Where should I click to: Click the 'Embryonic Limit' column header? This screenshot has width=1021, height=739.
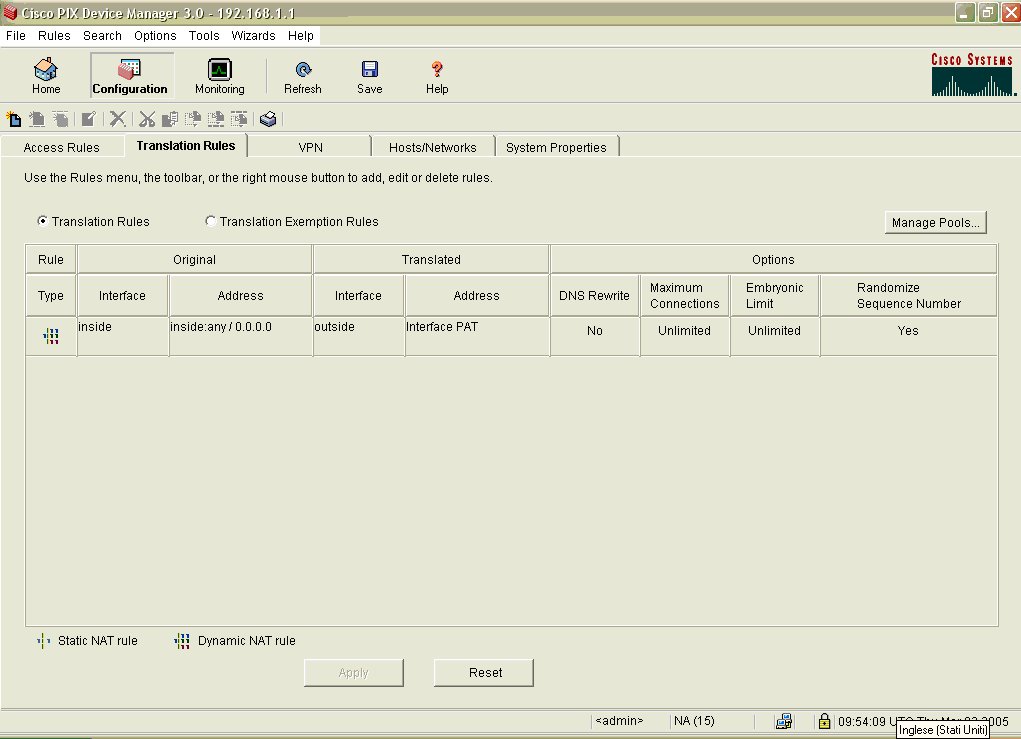tap(774, 296)
